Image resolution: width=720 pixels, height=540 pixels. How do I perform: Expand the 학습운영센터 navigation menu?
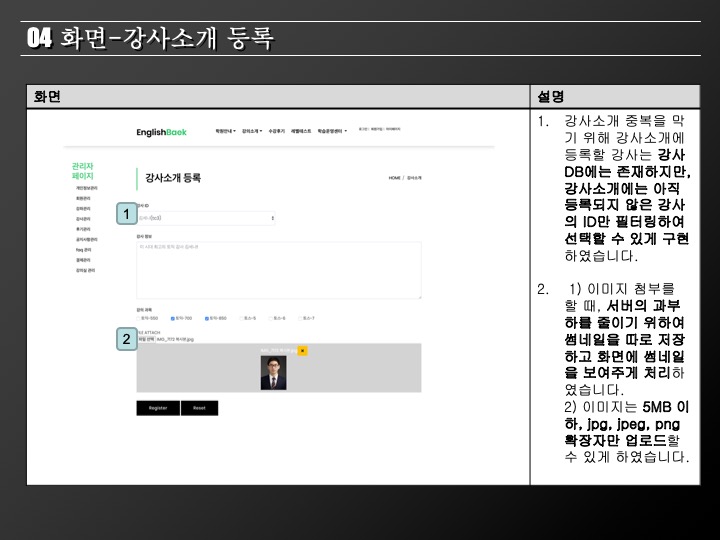coord(332,131)
